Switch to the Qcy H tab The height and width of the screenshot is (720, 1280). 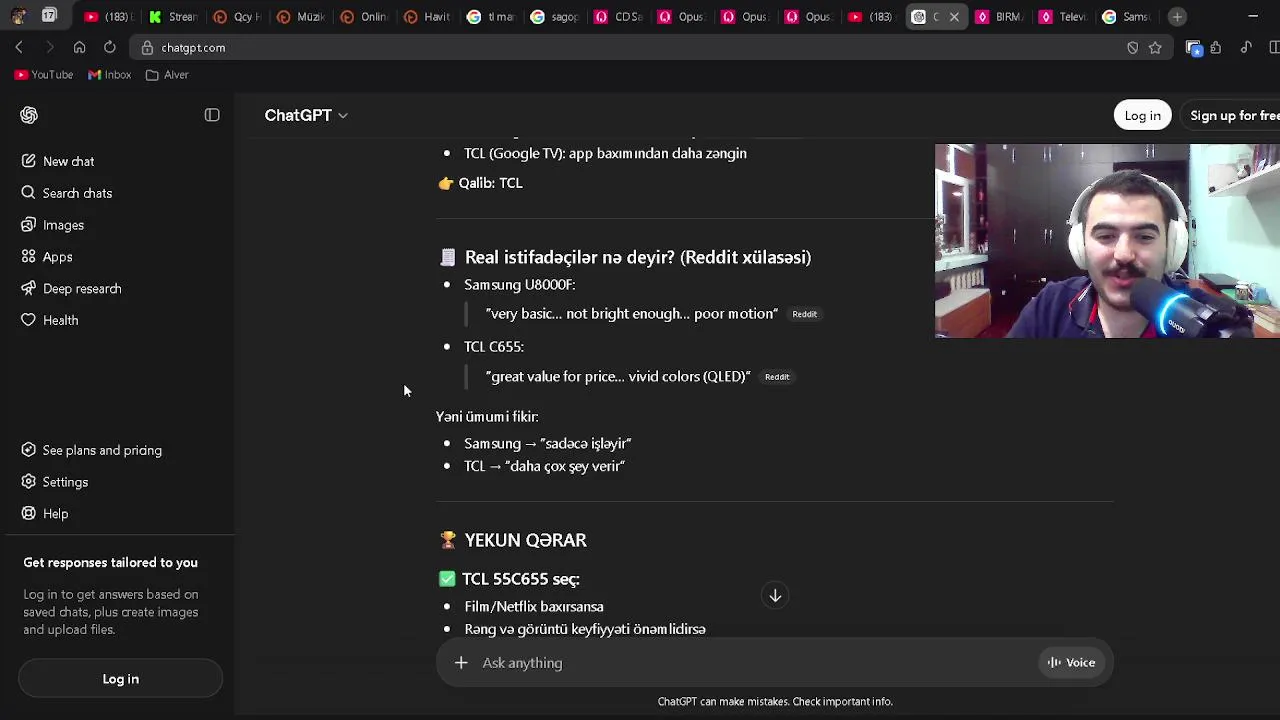[x=238, y=17]
